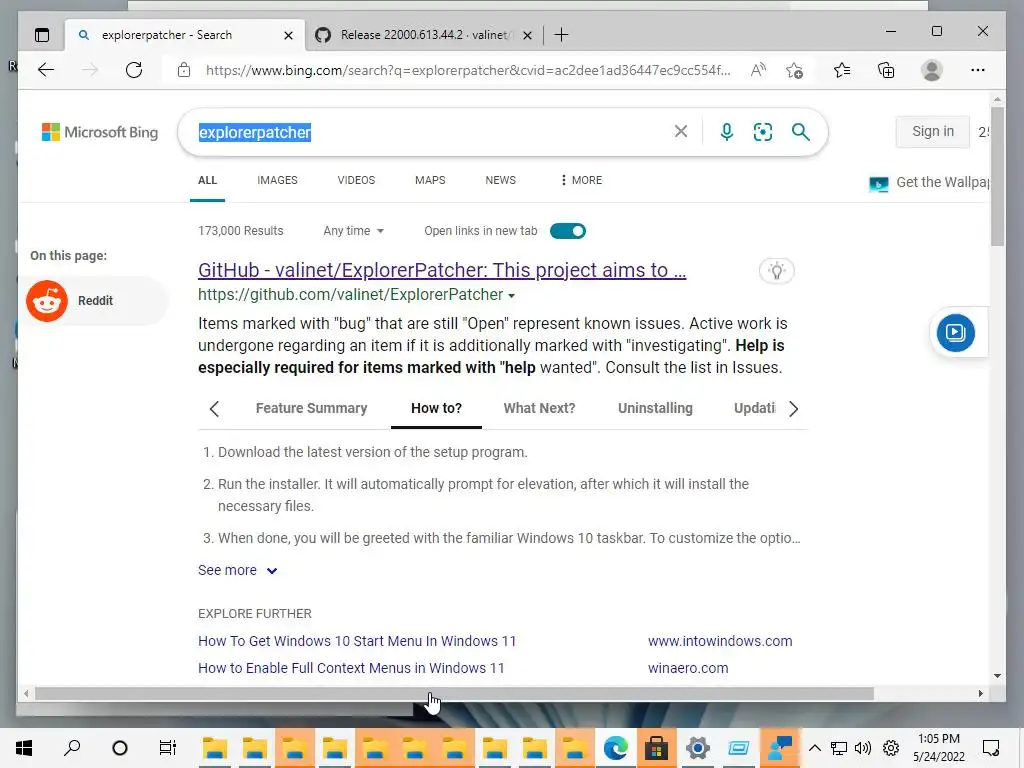Screen dimensions: 1024x768
Task: Click the browser address bar URL
Action: [x=468, y=70]
